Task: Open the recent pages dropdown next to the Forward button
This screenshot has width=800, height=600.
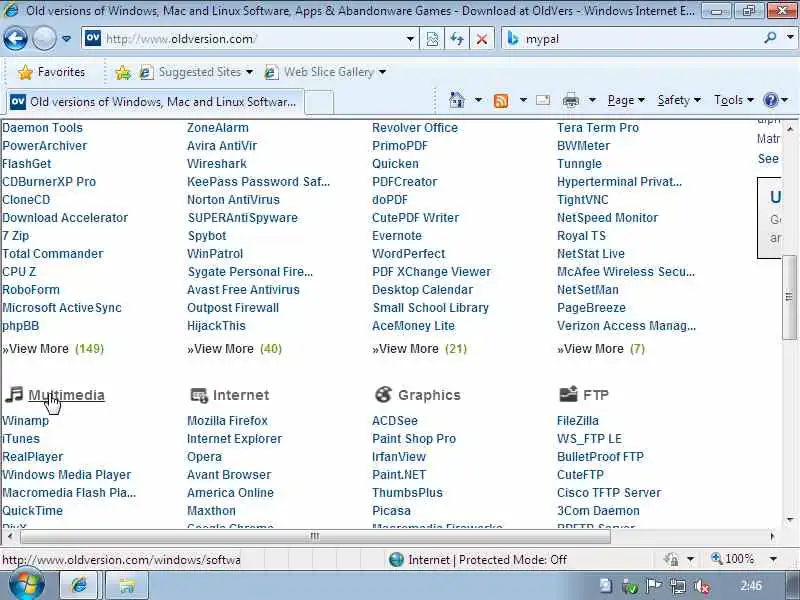Action: 66,39
